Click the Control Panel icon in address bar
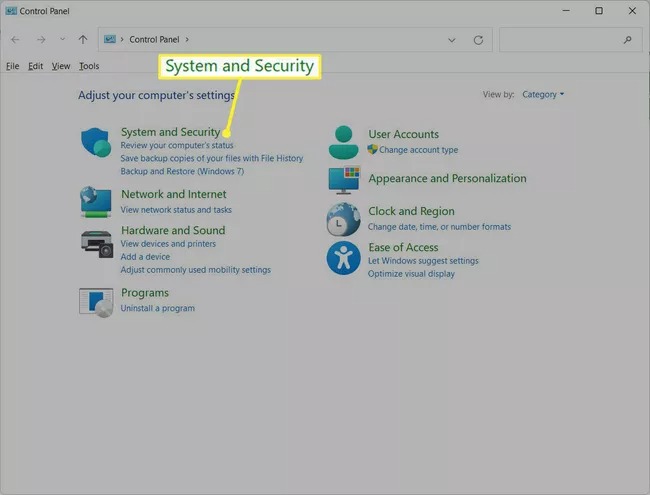650x495 pixels. point(109,39)
